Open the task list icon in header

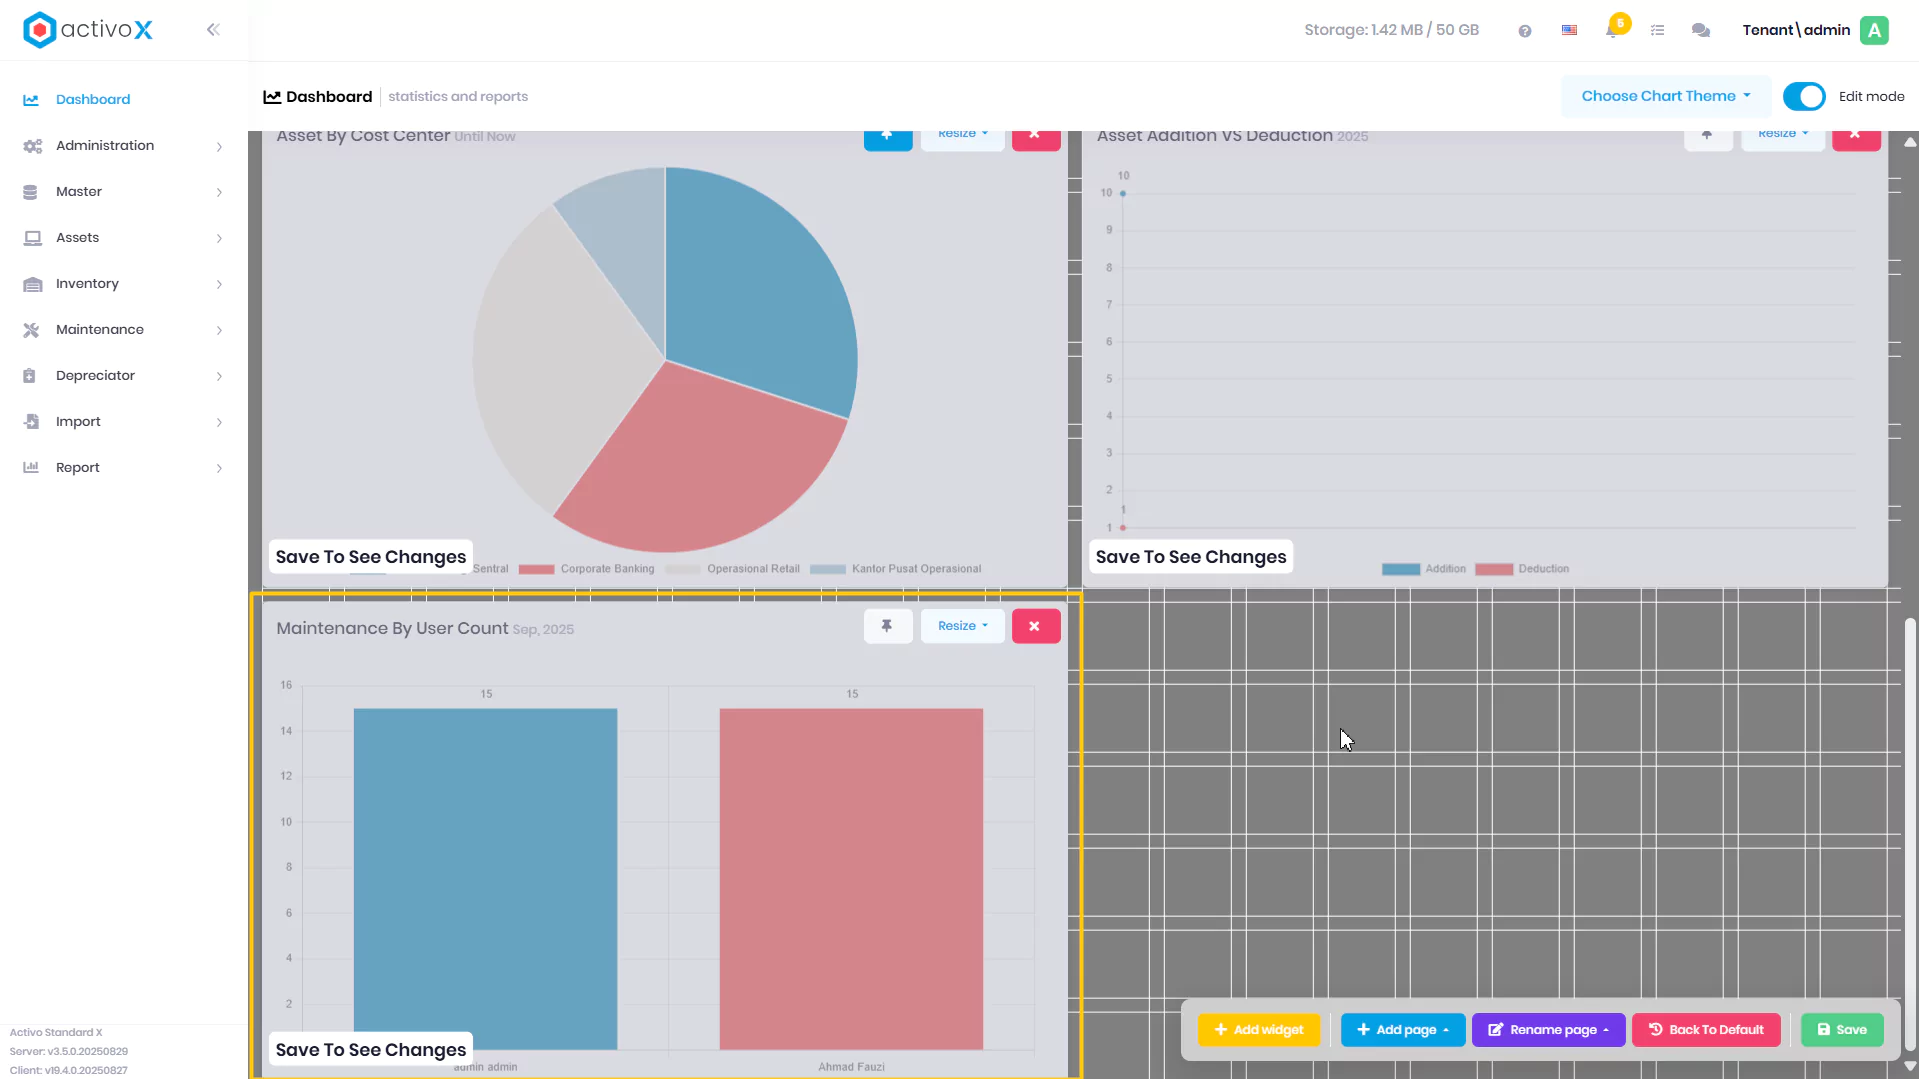1657,30
